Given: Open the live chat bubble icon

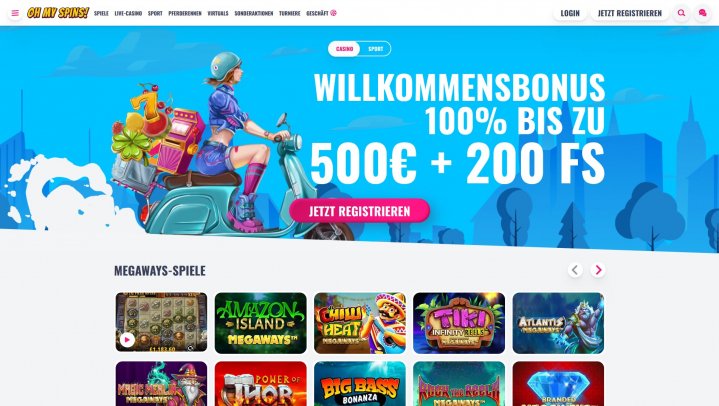Looking at the screenshot, I should [702, 13].
